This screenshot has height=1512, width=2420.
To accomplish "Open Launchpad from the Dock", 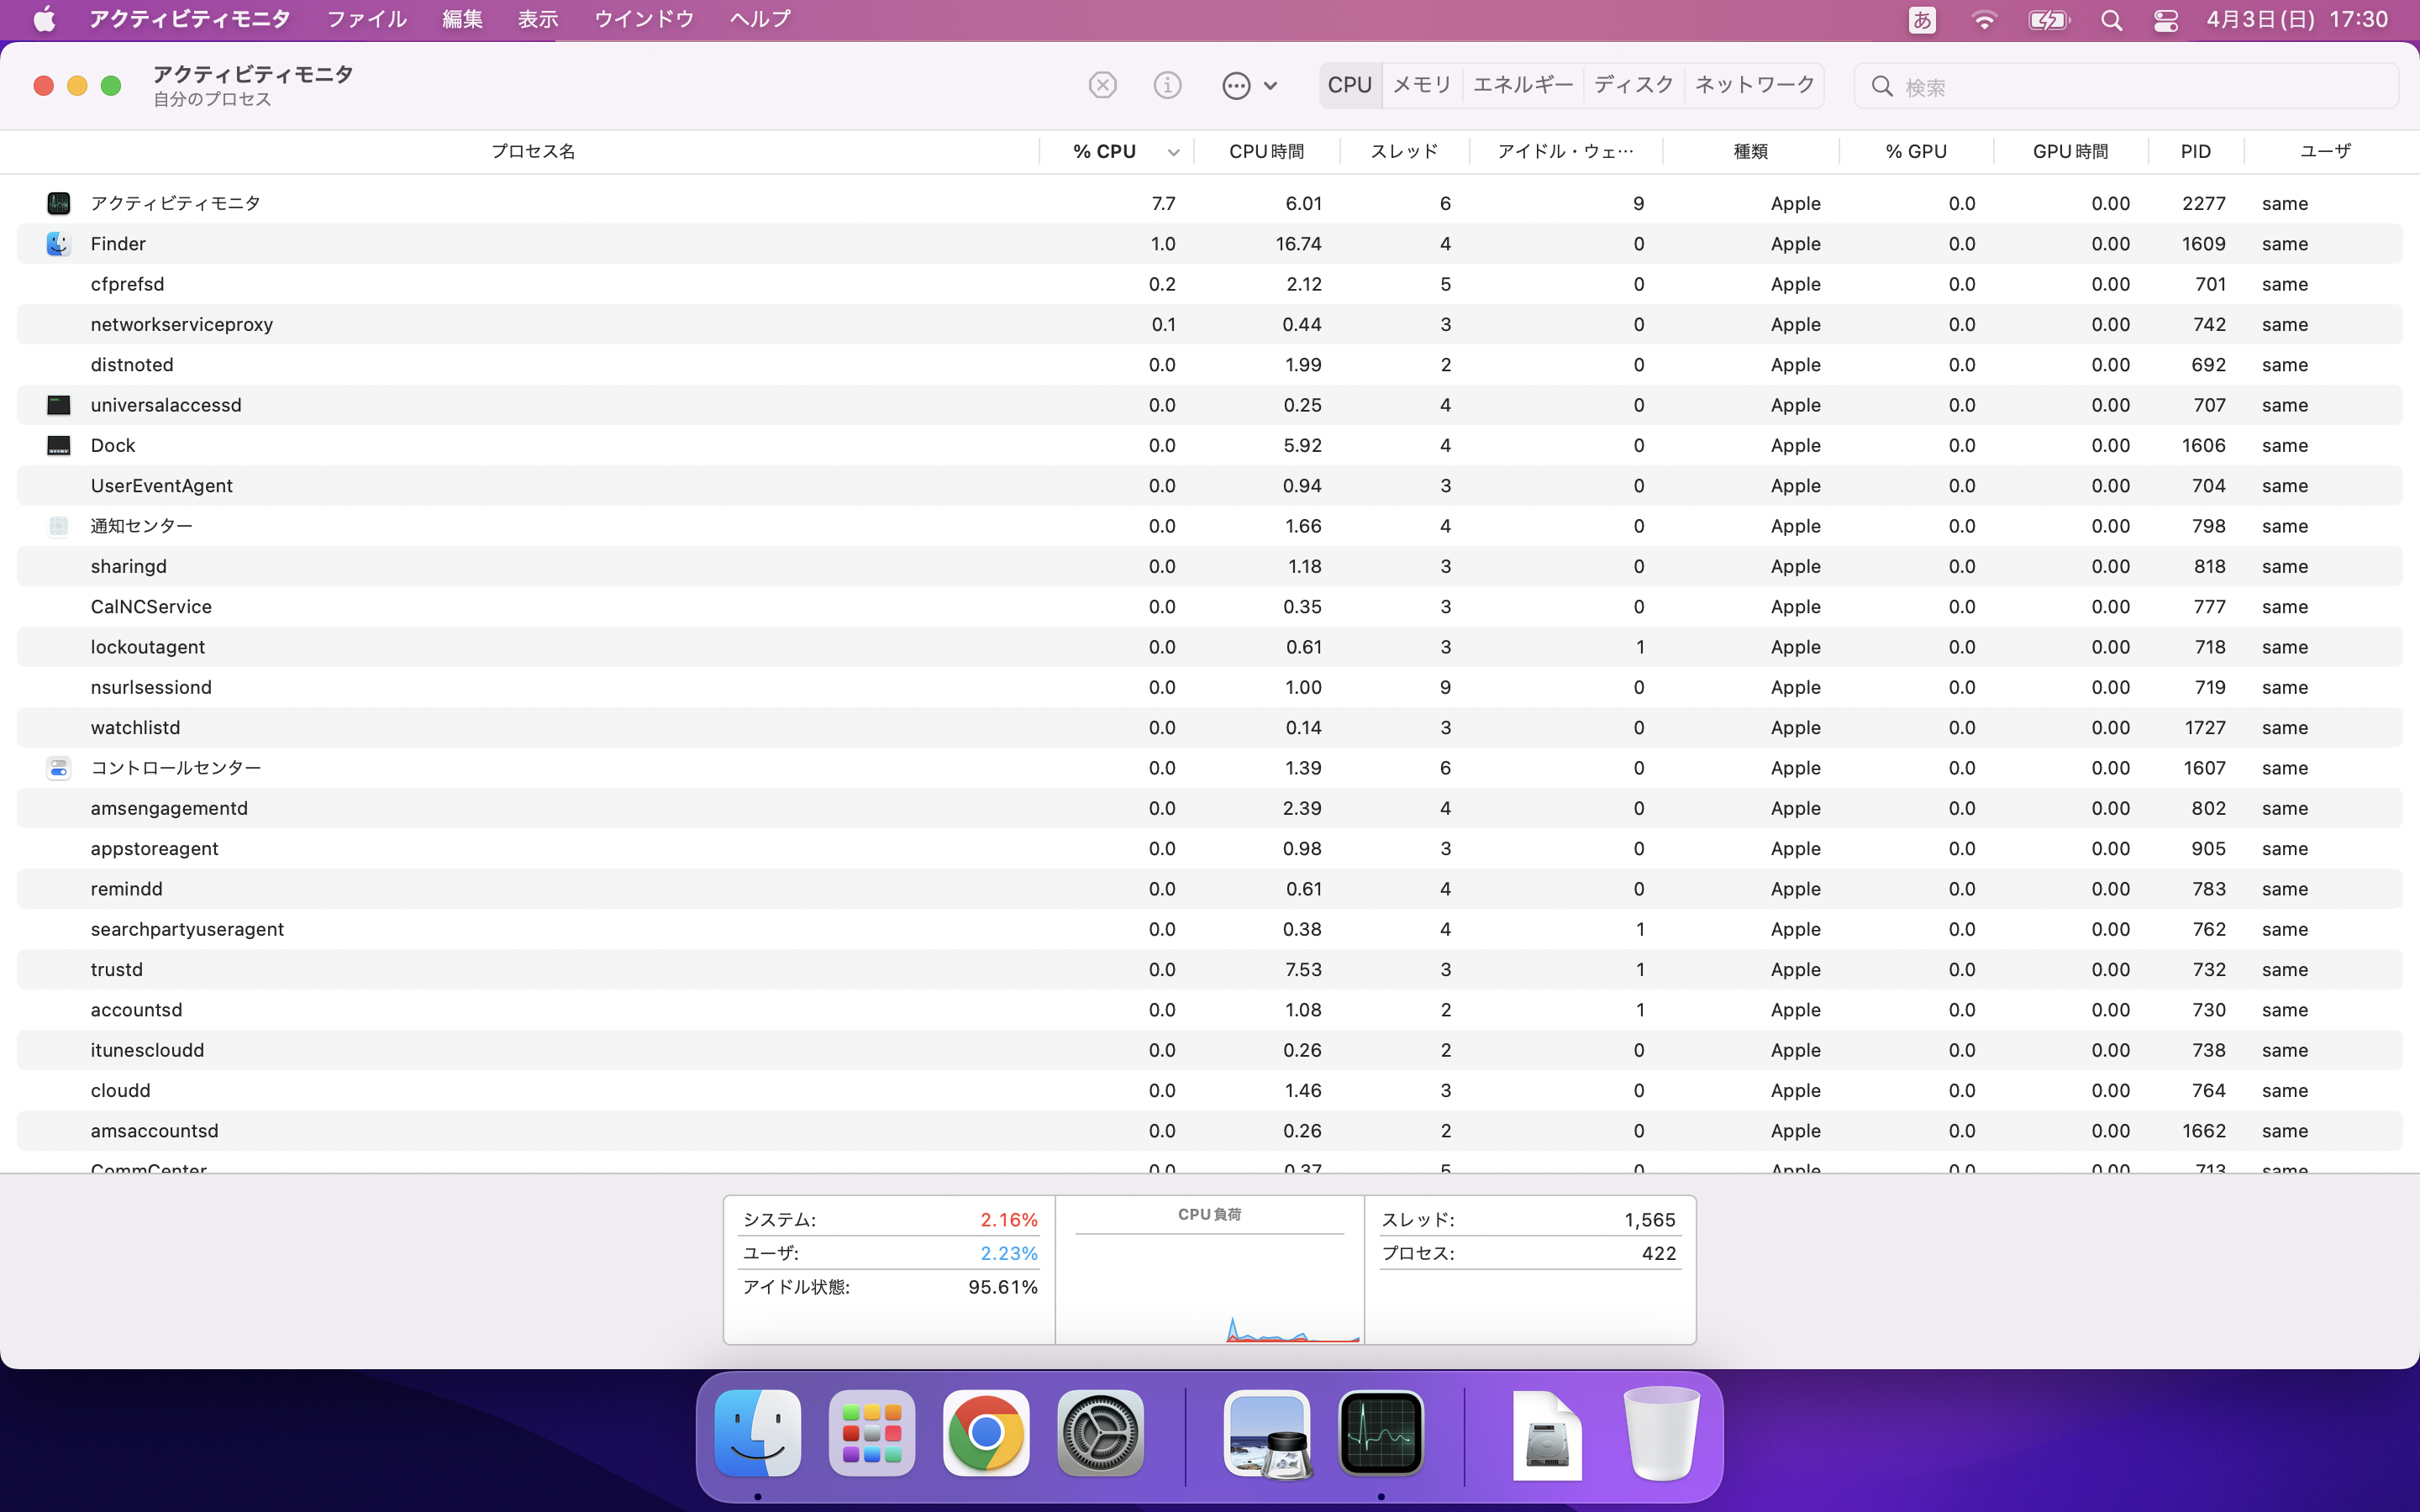I will click(x=871, y=1432).
